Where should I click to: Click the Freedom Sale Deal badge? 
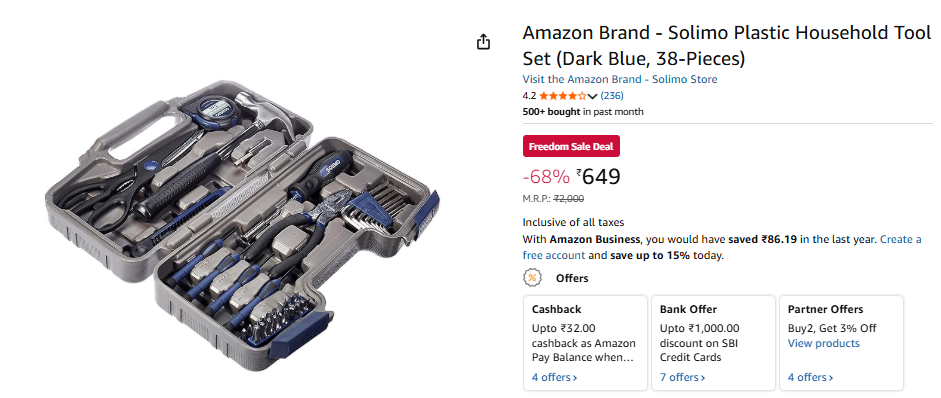click(571, 146)
